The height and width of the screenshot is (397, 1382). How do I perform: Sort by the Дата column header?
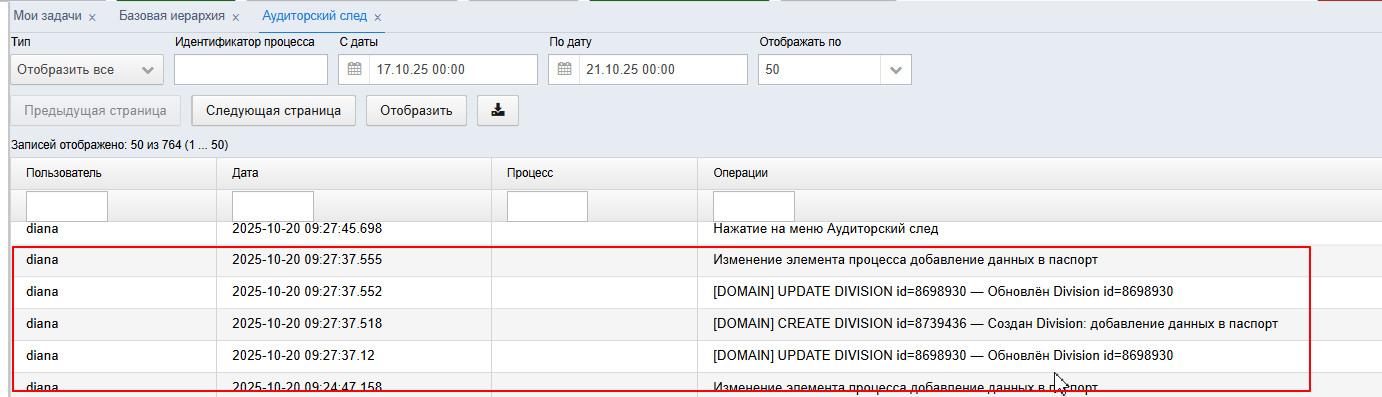click(246, 173)
